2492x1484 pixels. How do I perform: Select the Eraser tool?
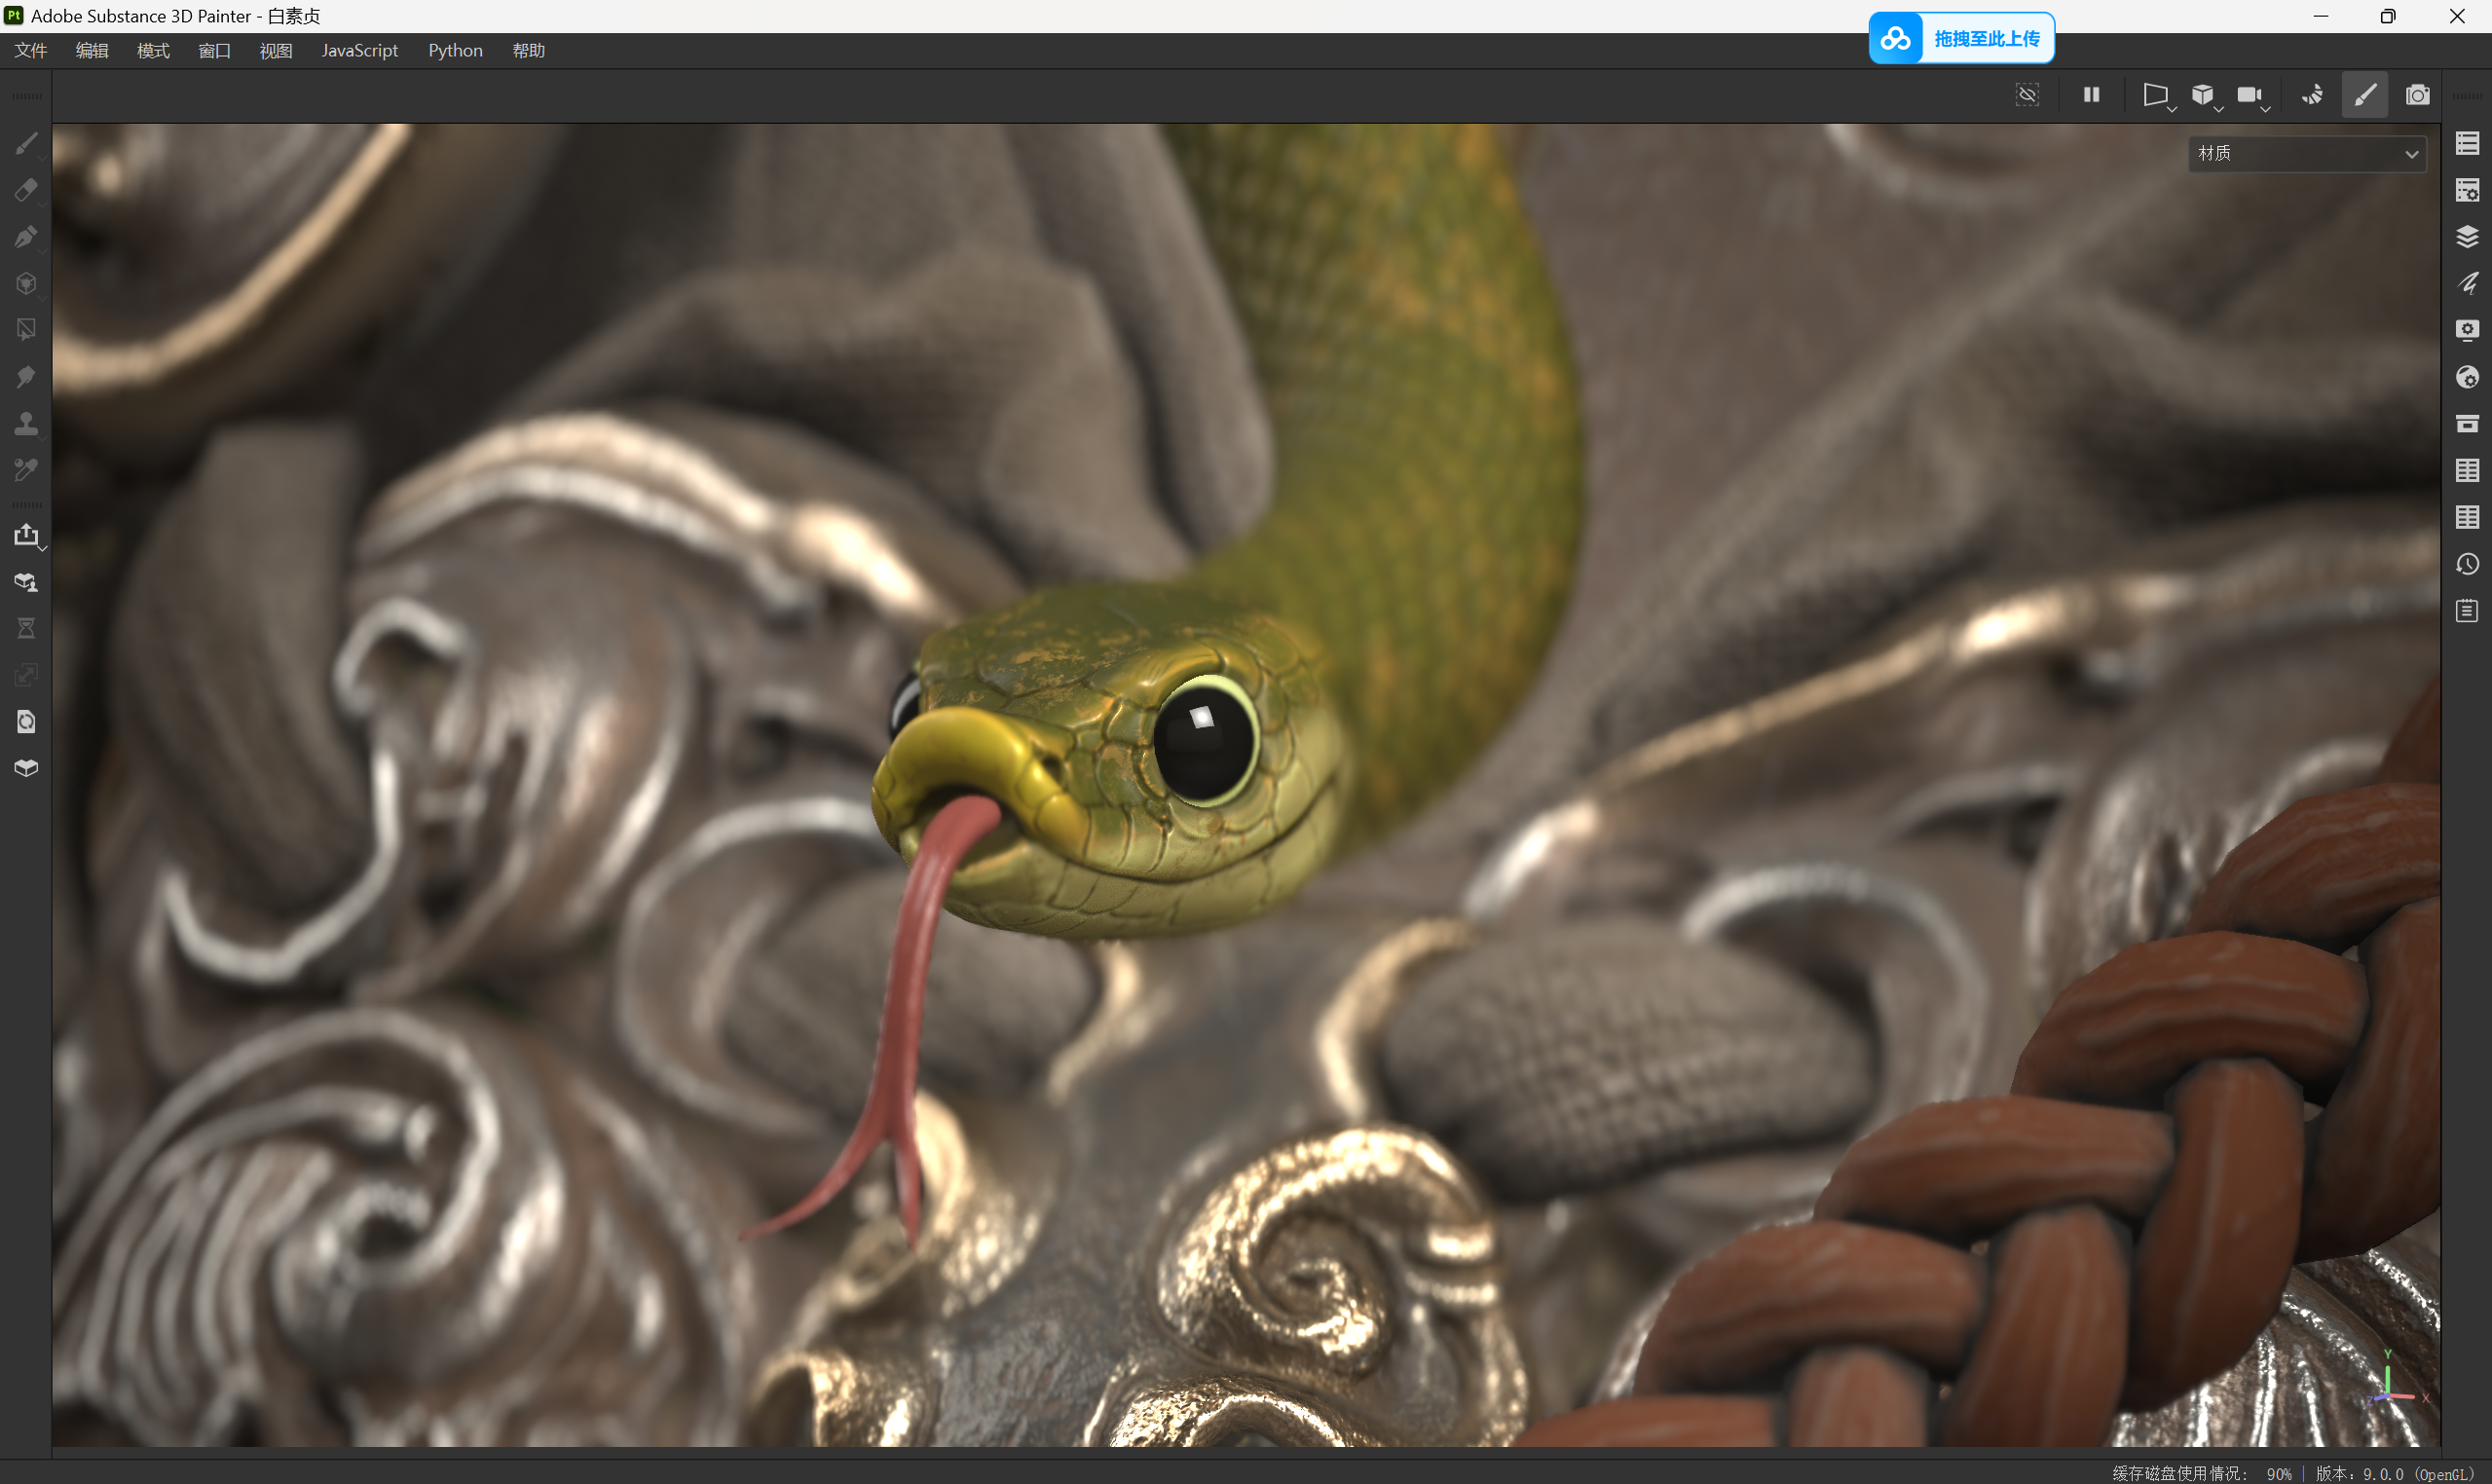26,190
